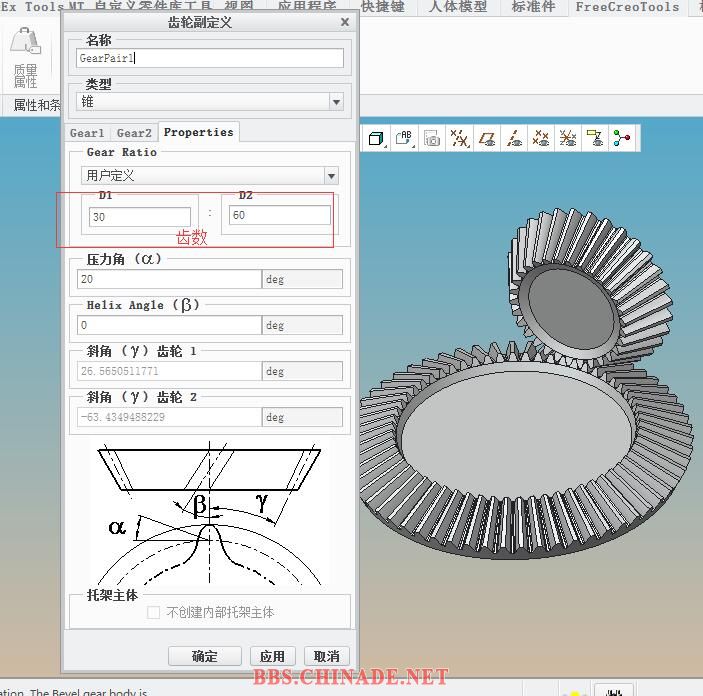
Task: Click the 应用 button
Action: (x=273, y=656)
